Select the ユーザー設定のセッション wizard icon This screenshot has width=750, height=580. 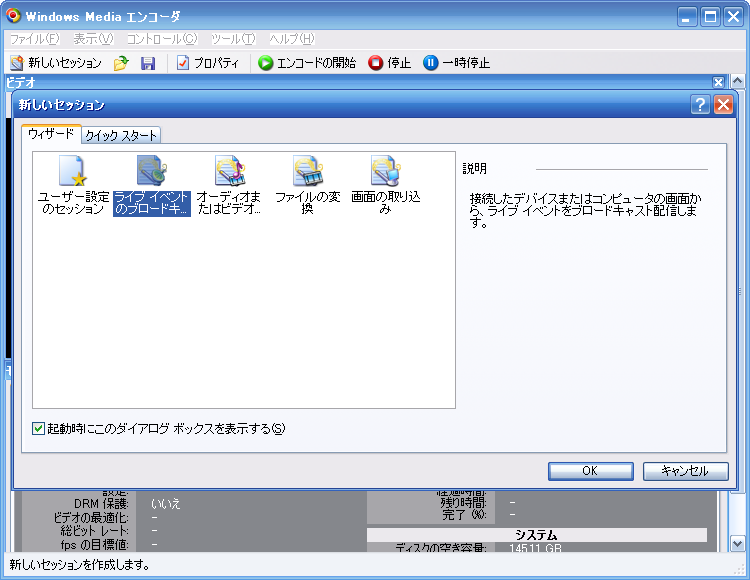[x=73, y=173]
